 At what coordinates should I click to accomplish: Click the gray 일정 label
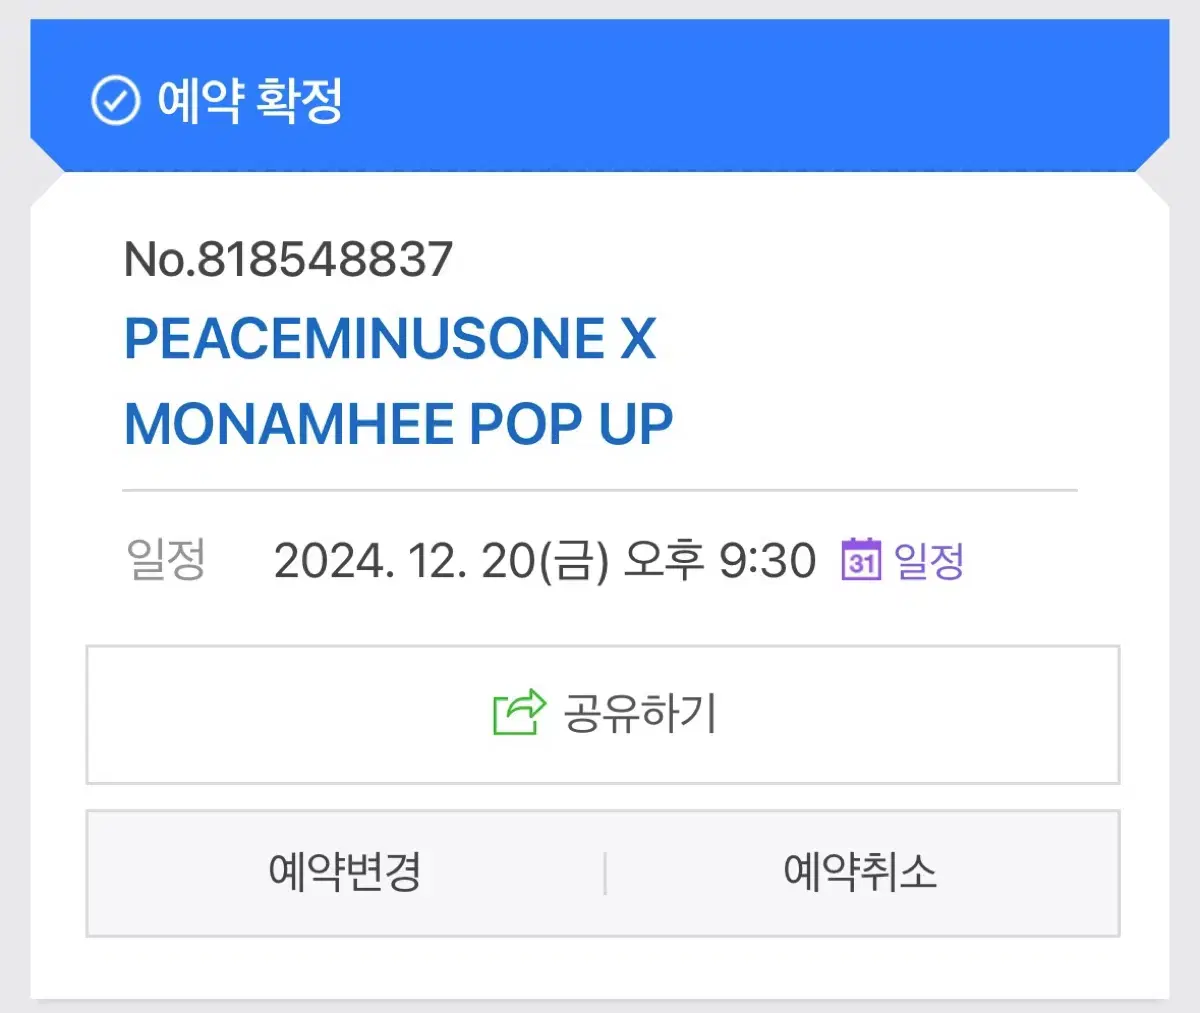(166, 560)
